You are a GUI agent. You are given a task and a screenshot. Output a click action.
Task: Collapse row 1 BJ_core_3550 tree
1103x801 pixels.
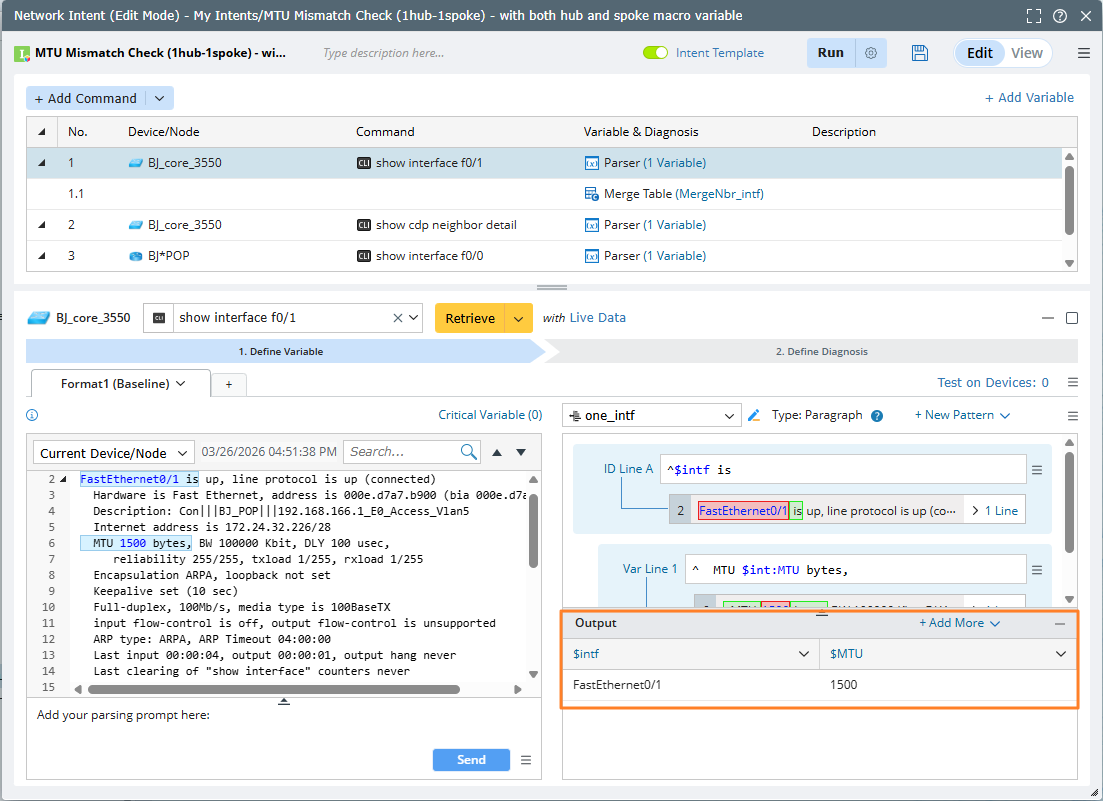[x=42, y=162]
